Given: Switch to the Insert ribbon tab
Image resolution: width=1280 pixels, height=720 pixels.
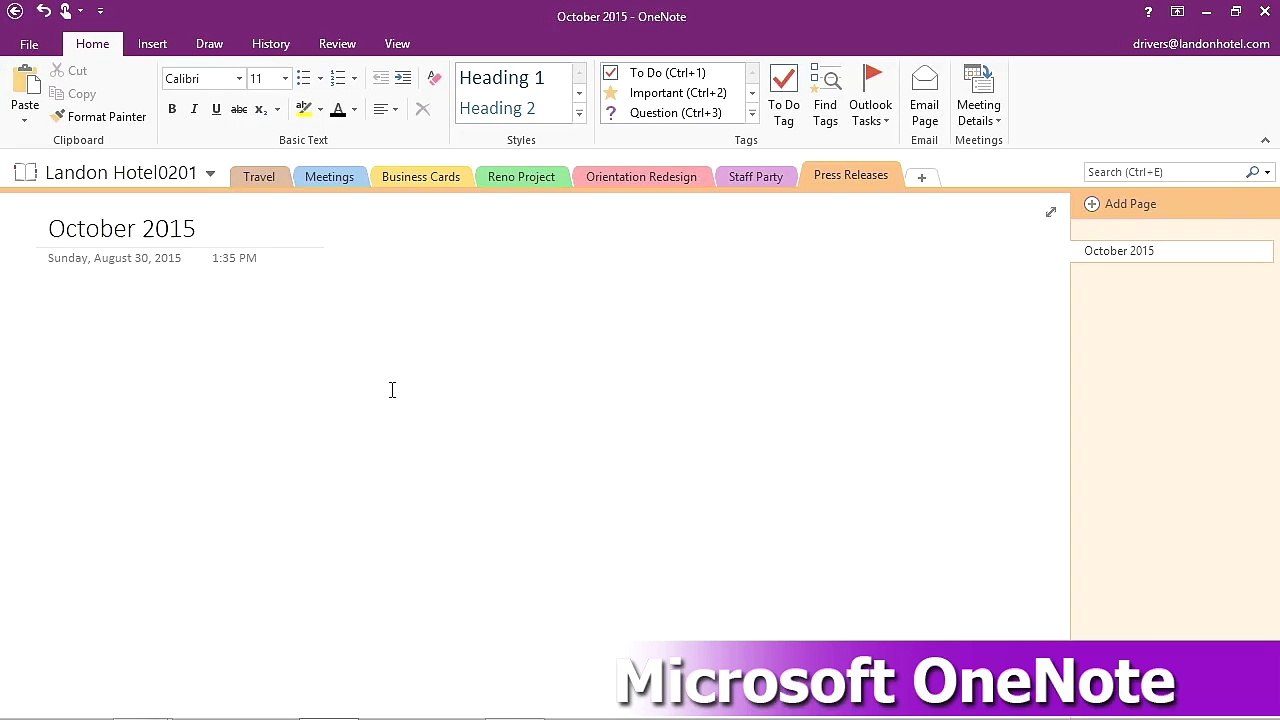Looking at the screenshot, I should coord(152,44).
